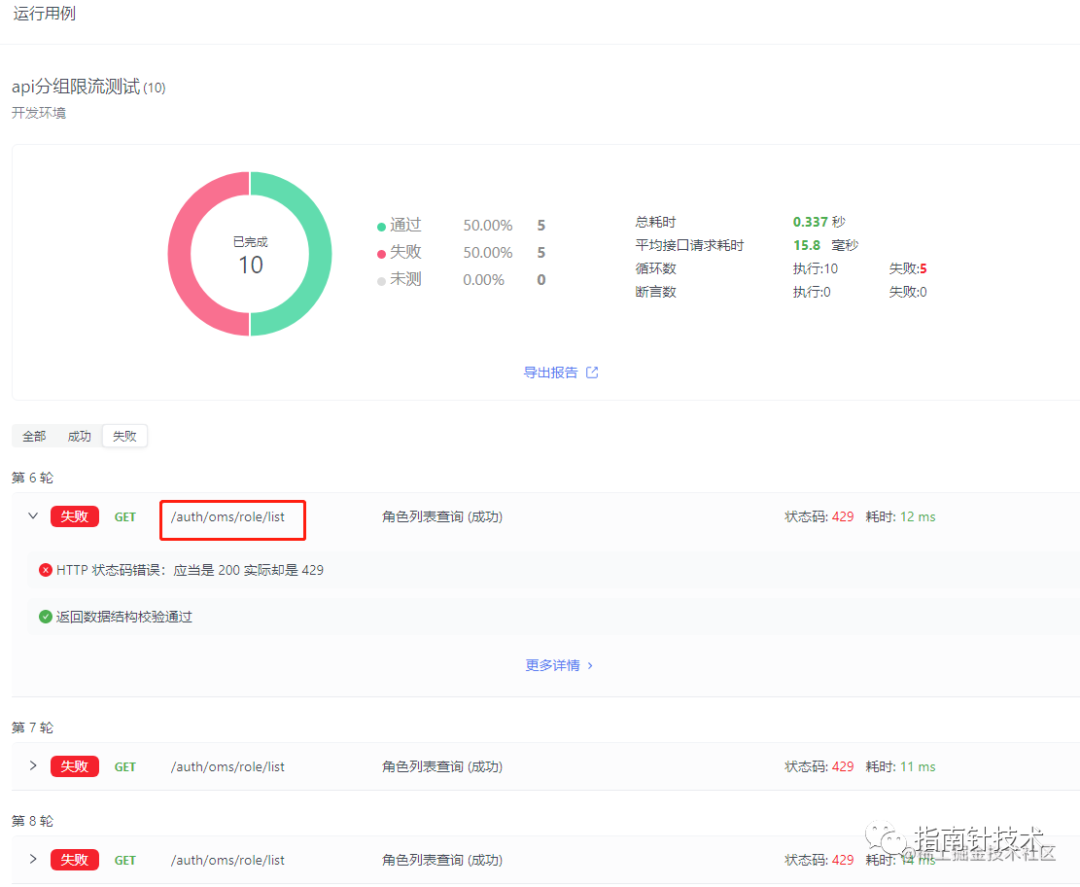The height and width of the screenshot is (887, 1080).
Task: Click status code 429 in round 6
Action: (842, 517)
